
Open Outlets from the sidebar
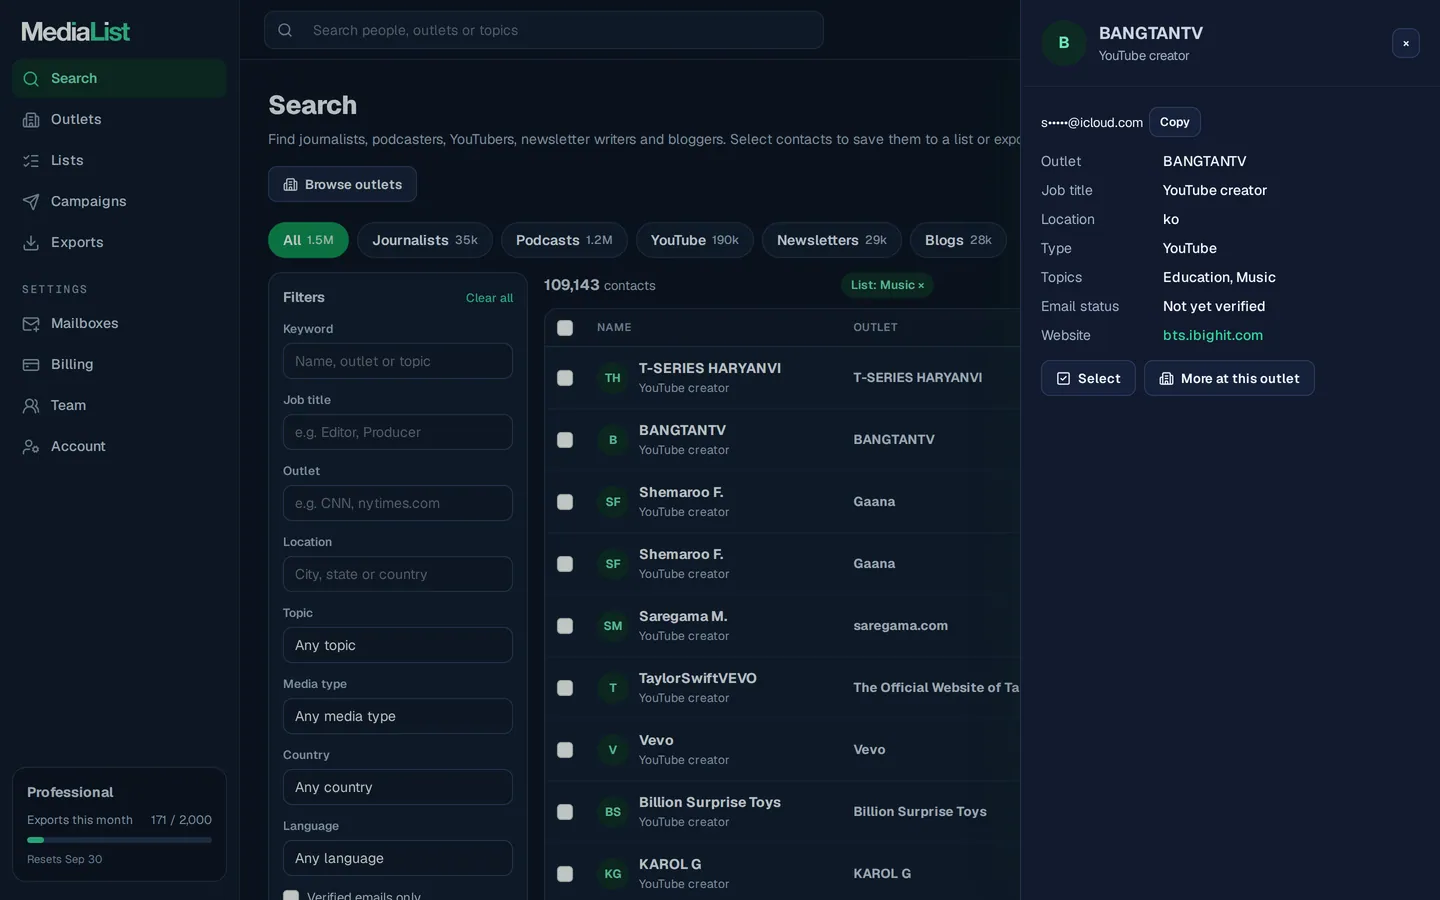pos(119,119)
